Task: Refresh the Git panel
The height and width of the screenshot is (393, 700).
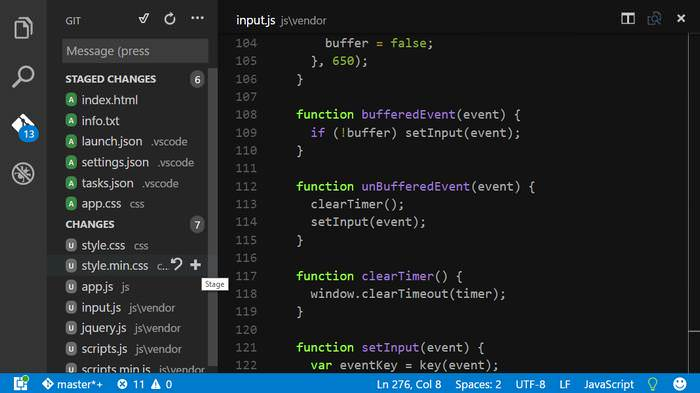Action: pyautogui.click(x=170, y=19)
